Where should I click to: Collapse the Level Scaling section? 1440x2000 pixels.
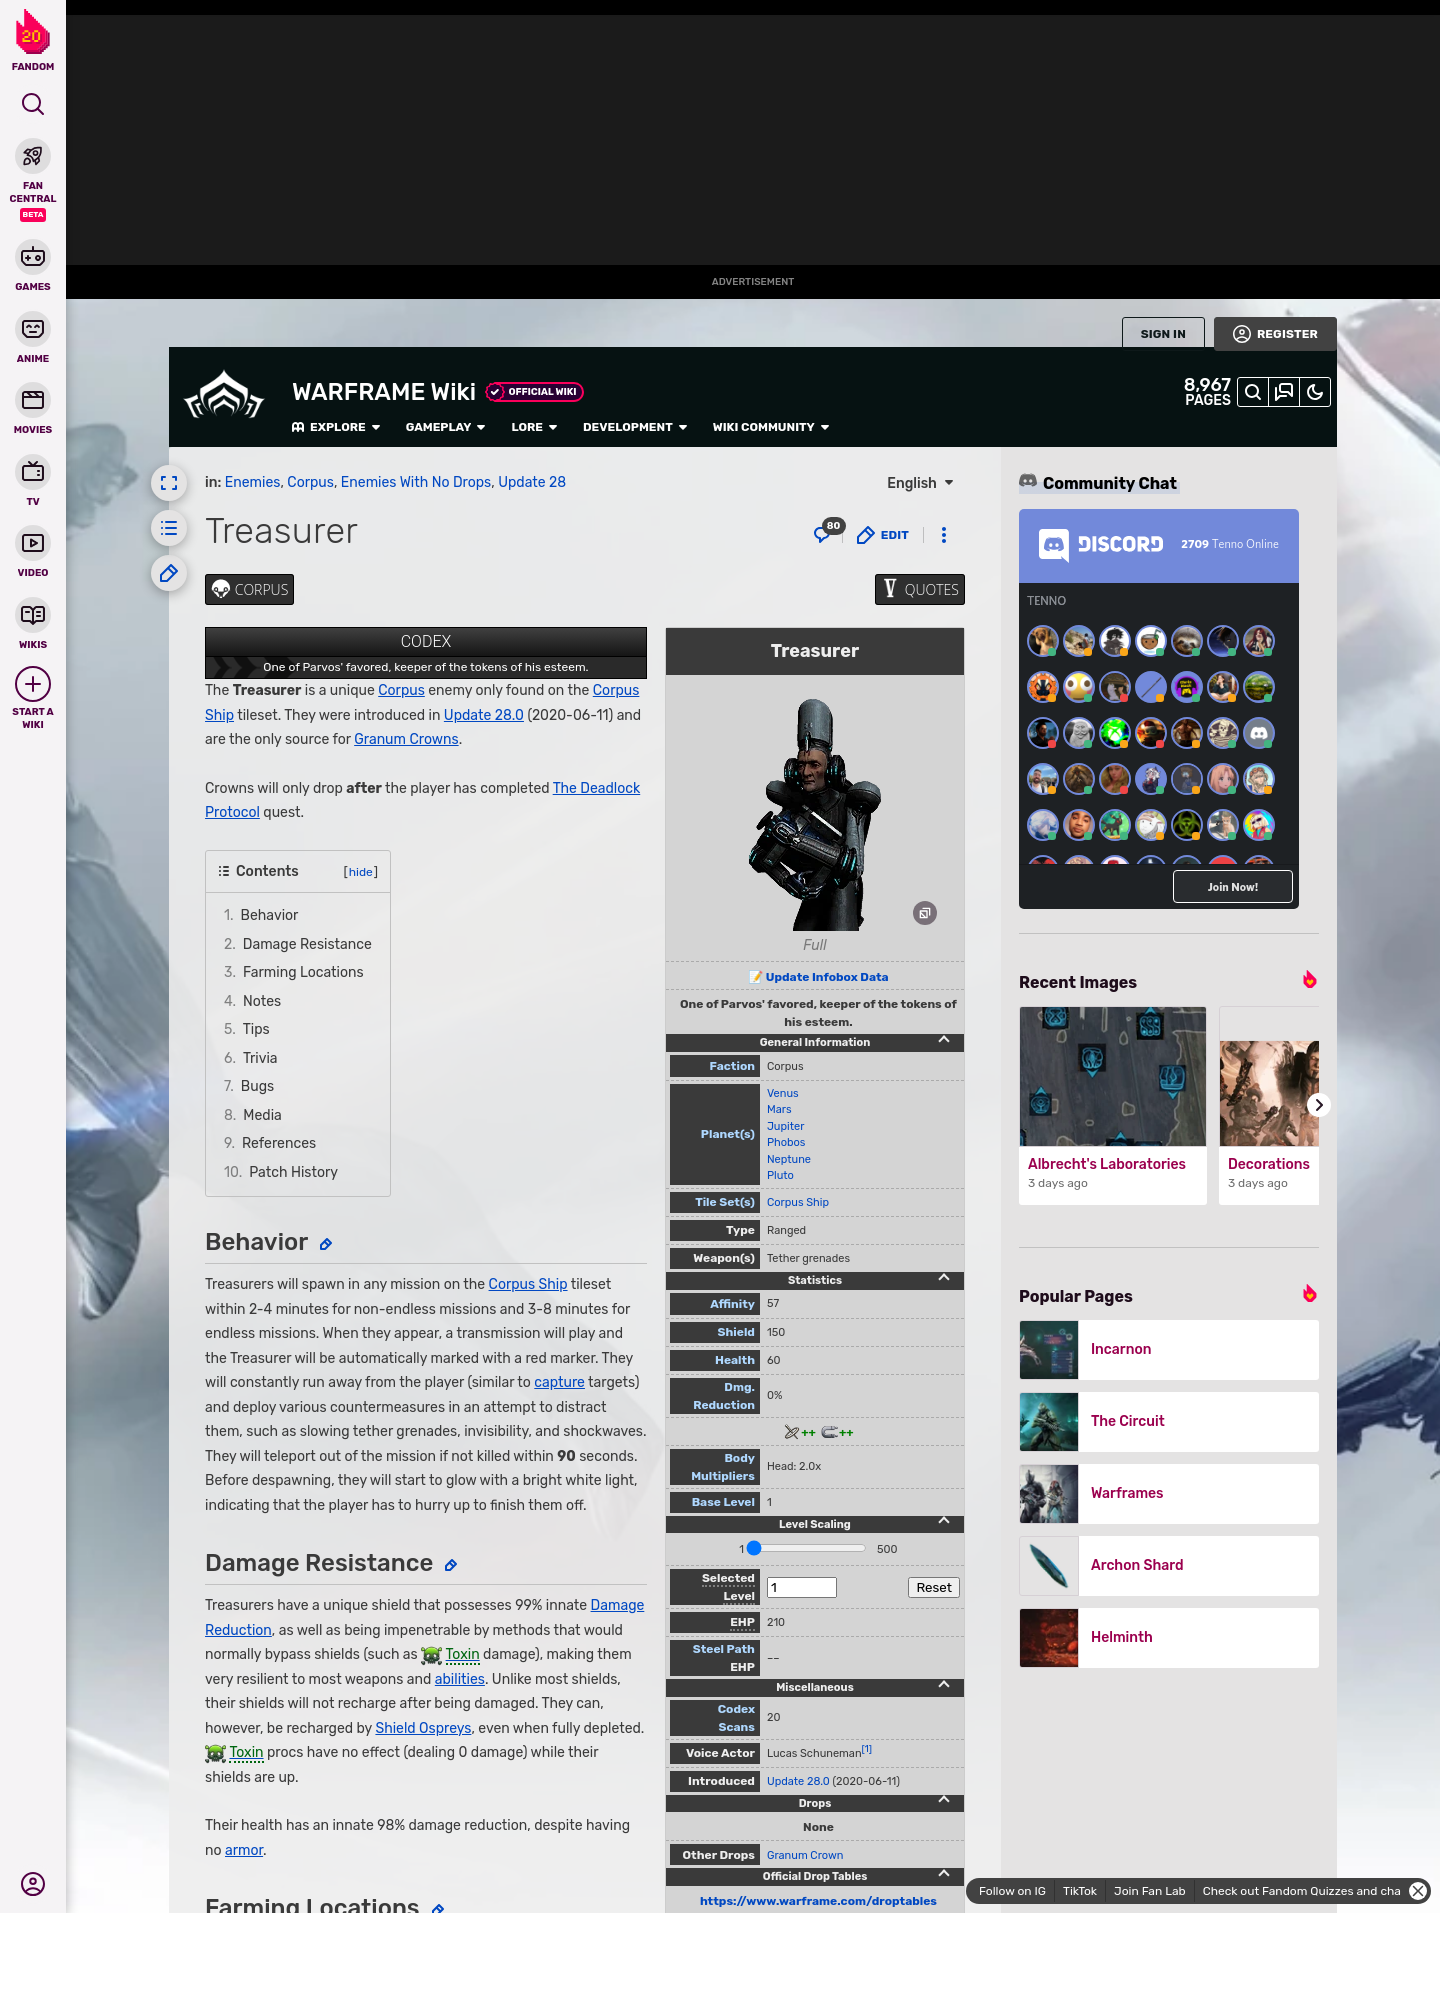(x=944, y=1521)
